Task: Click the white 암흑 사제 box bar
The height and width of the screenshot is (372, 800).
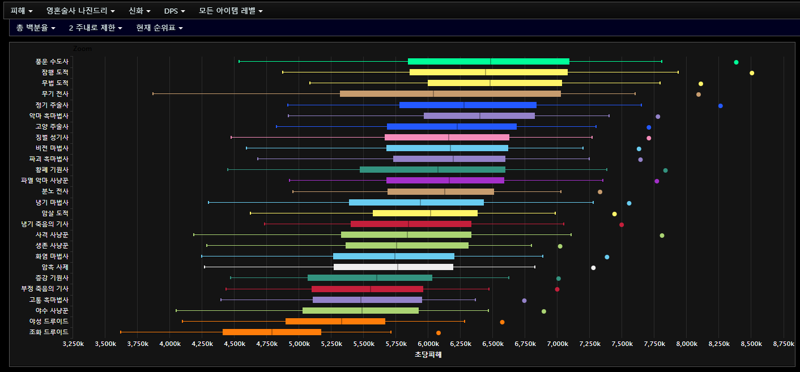Action: [x=393, y=267]
